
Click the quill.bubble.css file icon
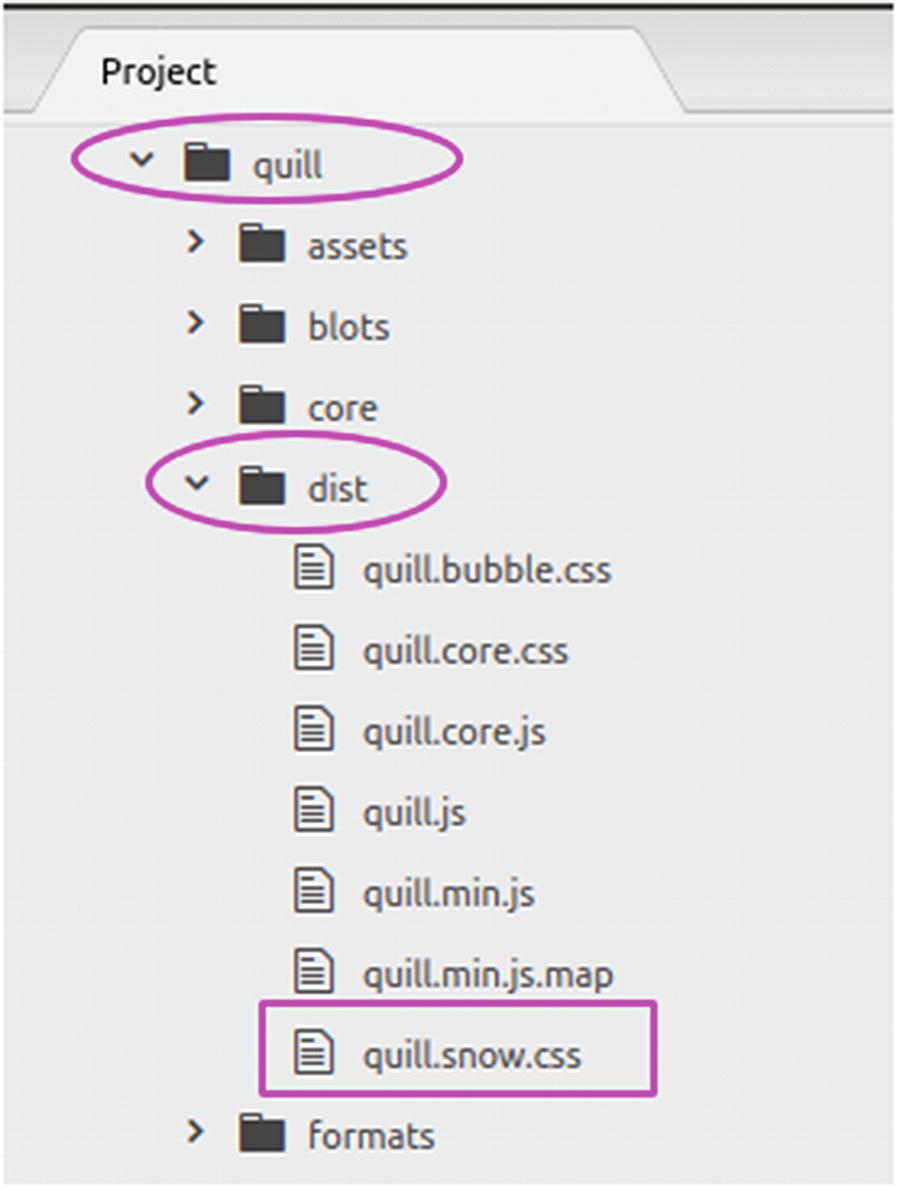point(313,569)
